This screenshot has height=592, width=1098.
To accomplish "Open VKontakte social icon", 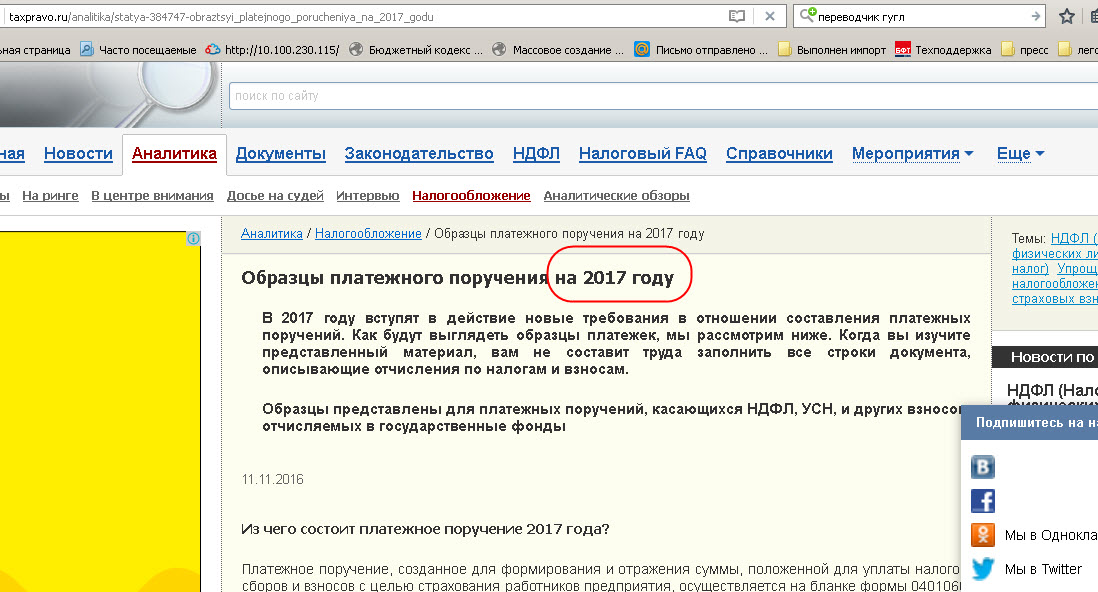I will [x=982, y=467].
